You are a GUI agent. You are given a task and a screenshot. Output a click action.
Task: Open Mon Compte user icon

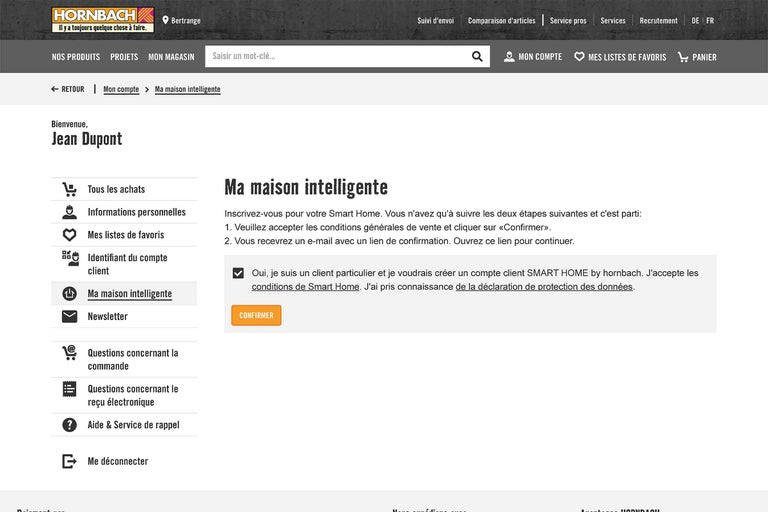pos(509,57)
